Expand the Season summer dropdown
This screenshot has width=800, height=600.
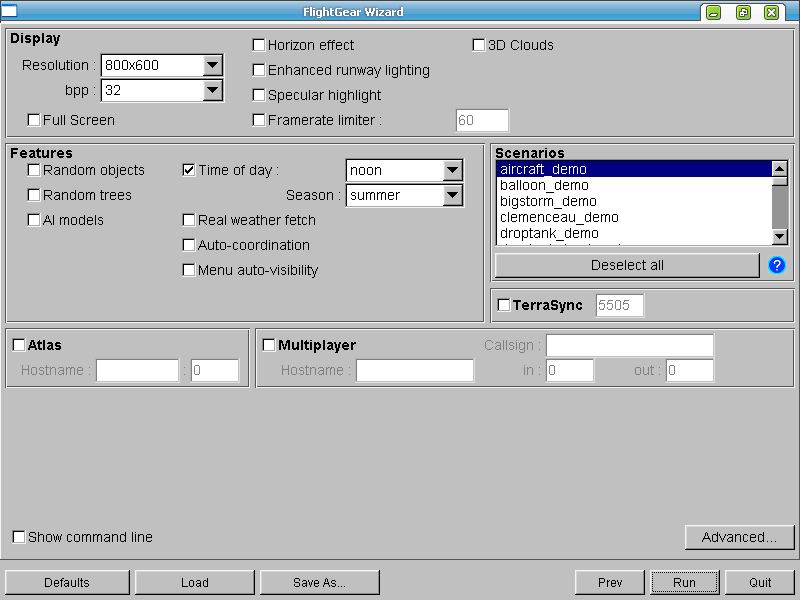pyautogui.click(x=453, y=195)
